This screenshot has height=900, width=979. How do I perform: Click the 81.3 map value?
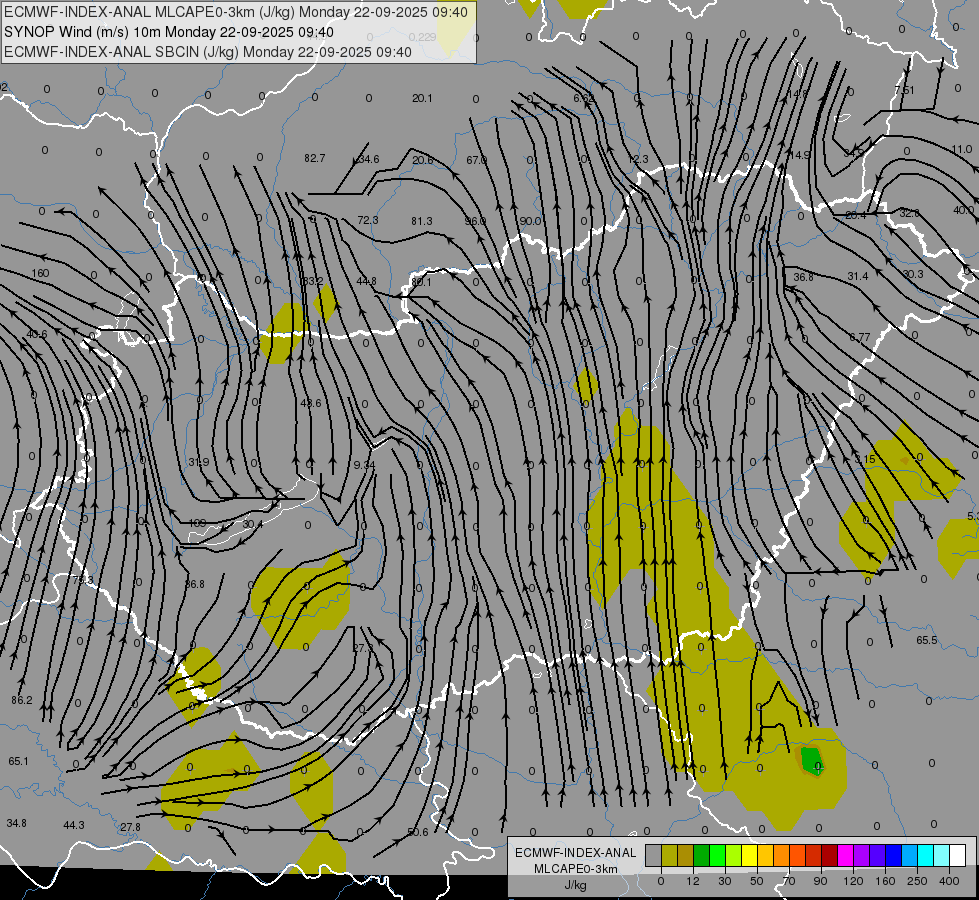pyautogui.click(x=421, y=221)
